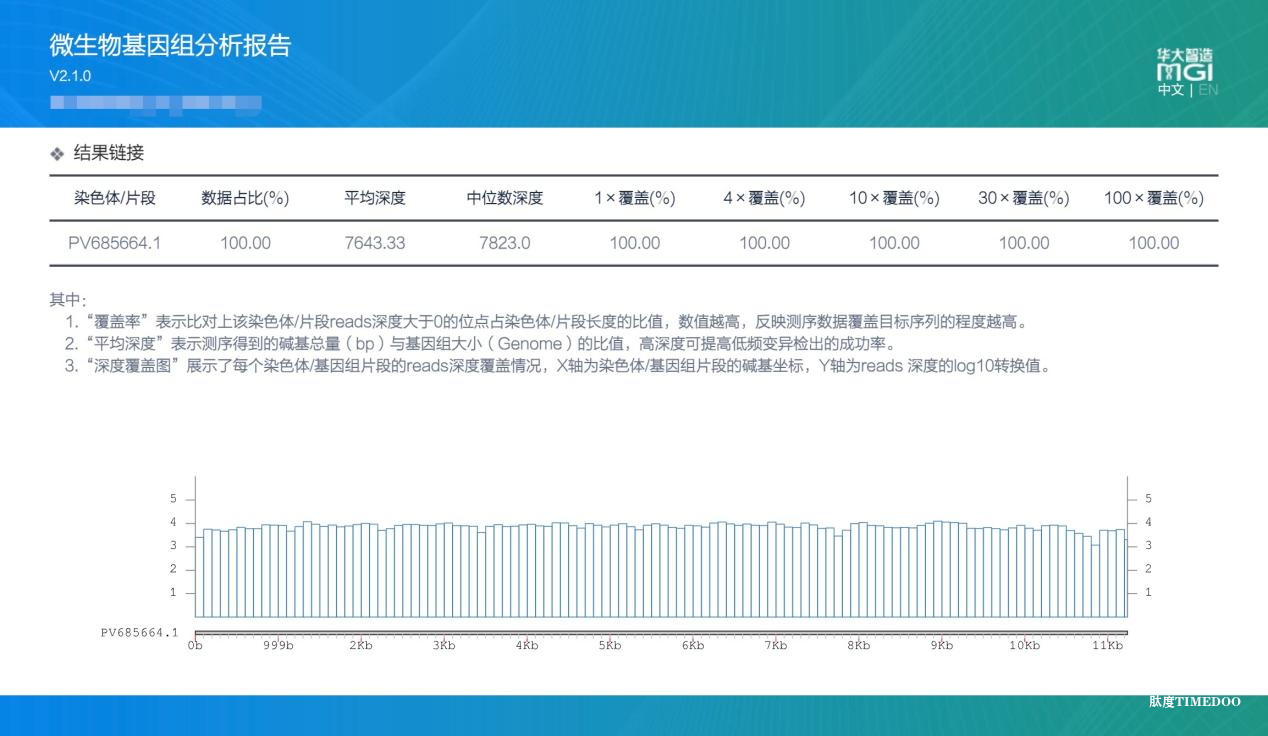The height and width of the screenshot is (736, 1268).
Task: Click the 1×覆盖(%) column header
Action: point(635,198)
